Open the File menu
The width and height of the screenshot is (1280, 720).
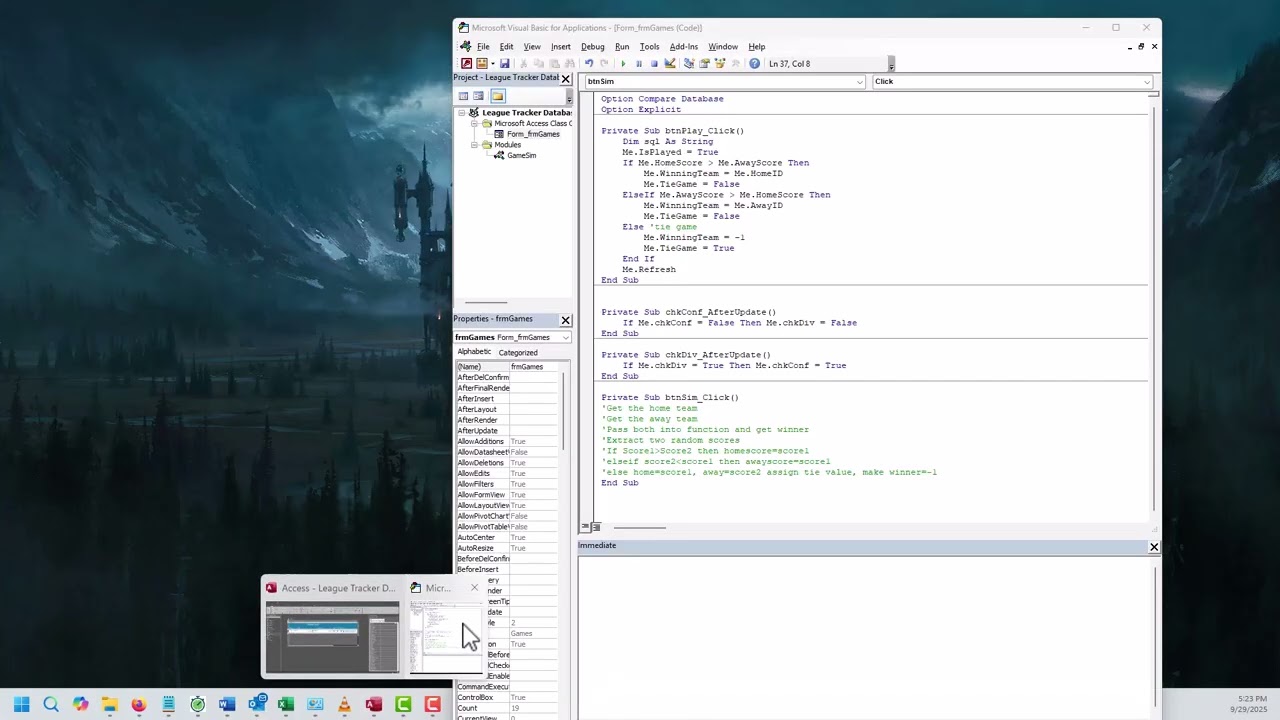coord(483,47)
